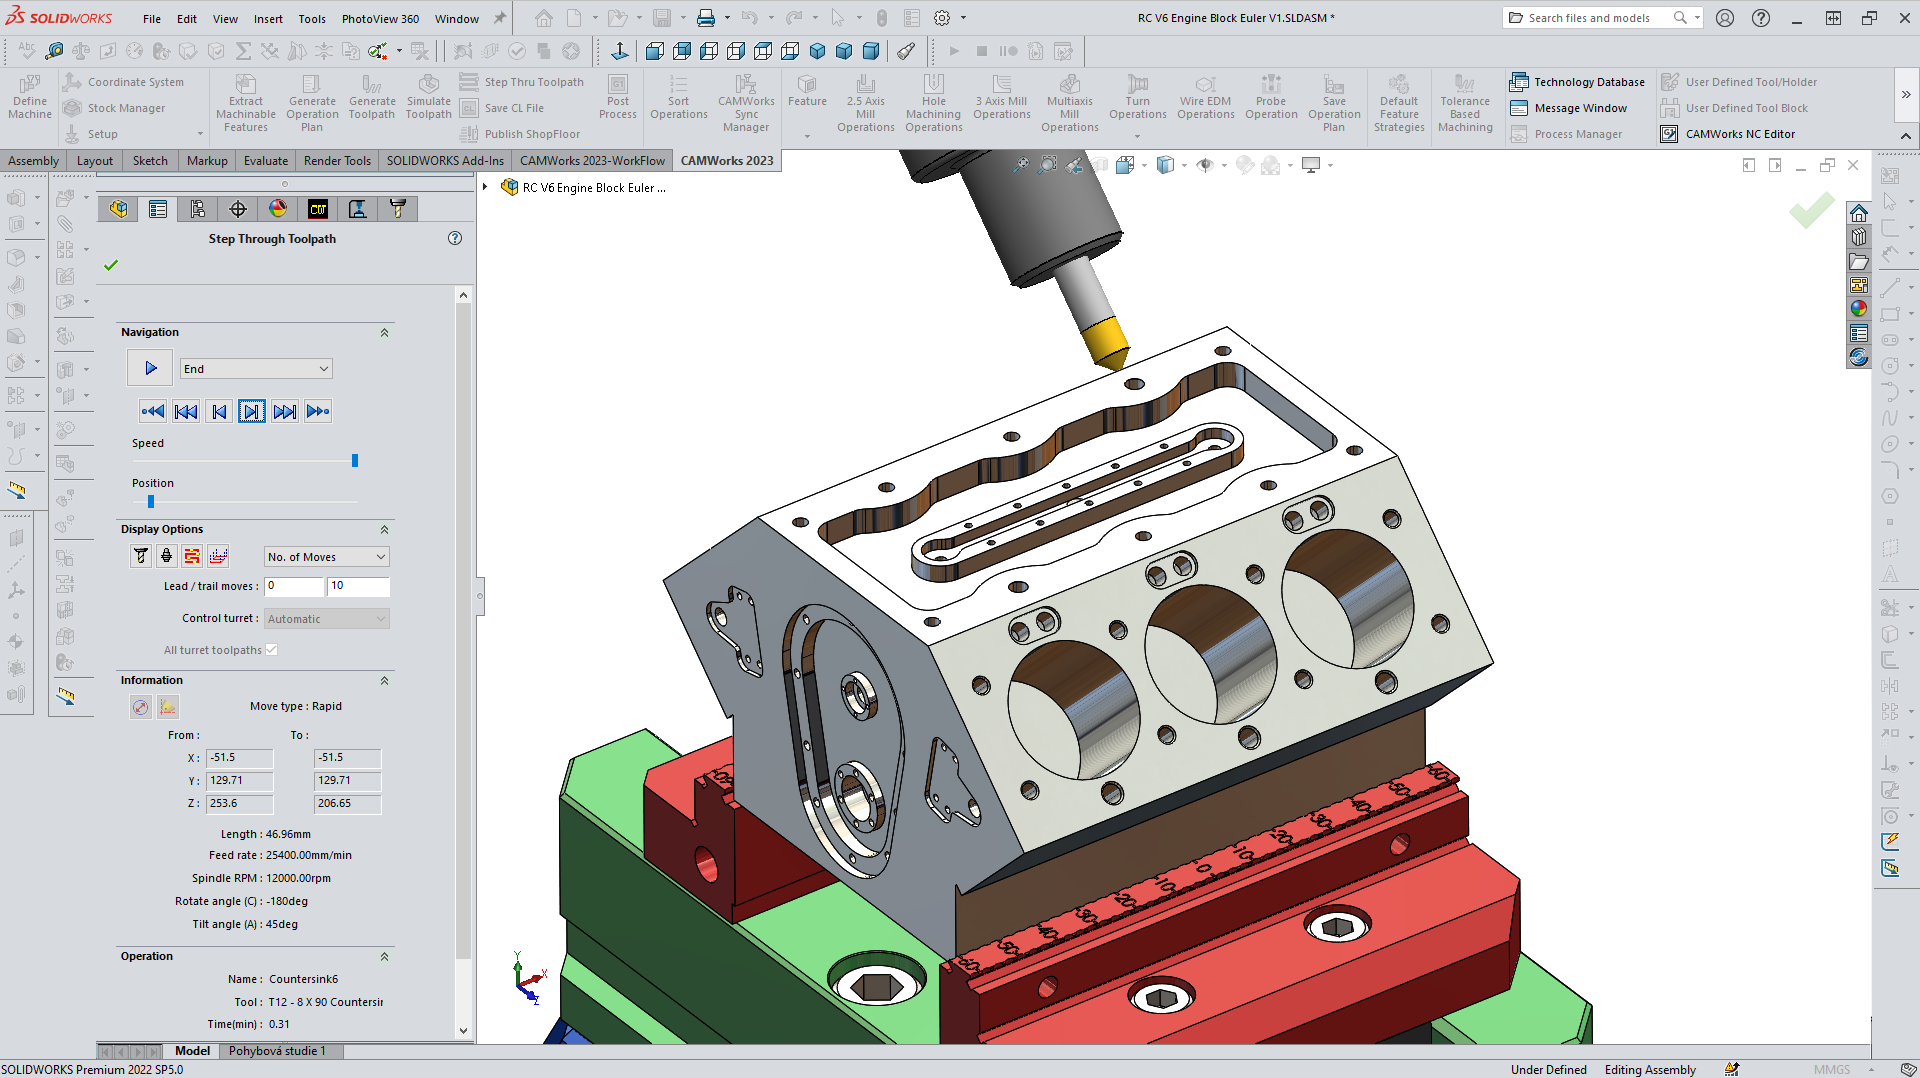Open the Post Process command
Screen dimensions: 1920x1078
click(x=617, y=100)
